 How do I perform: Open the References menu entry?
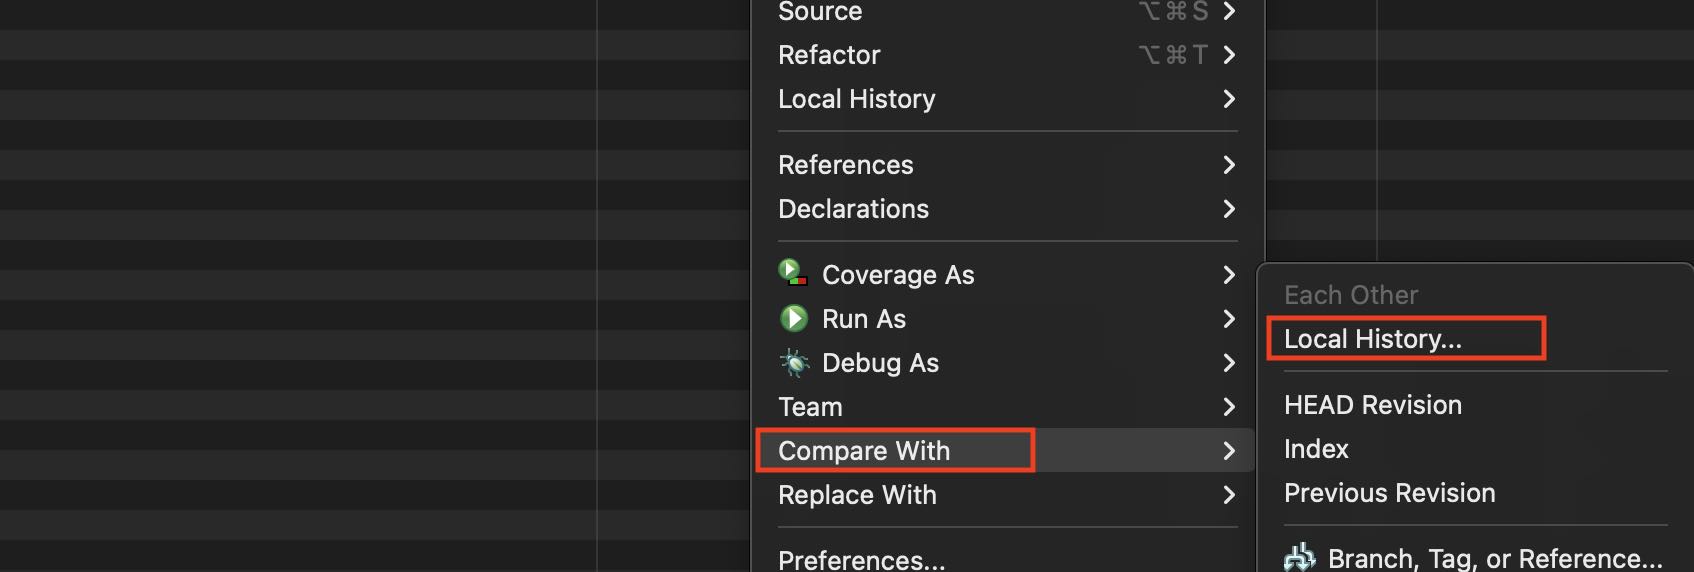coord(845,165)
